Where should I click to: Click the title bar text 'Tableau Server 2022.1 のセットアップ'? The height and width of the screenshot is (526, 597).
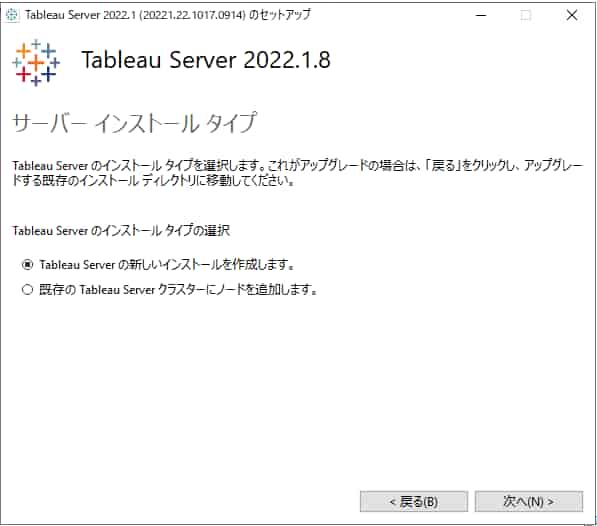point(168,15)
